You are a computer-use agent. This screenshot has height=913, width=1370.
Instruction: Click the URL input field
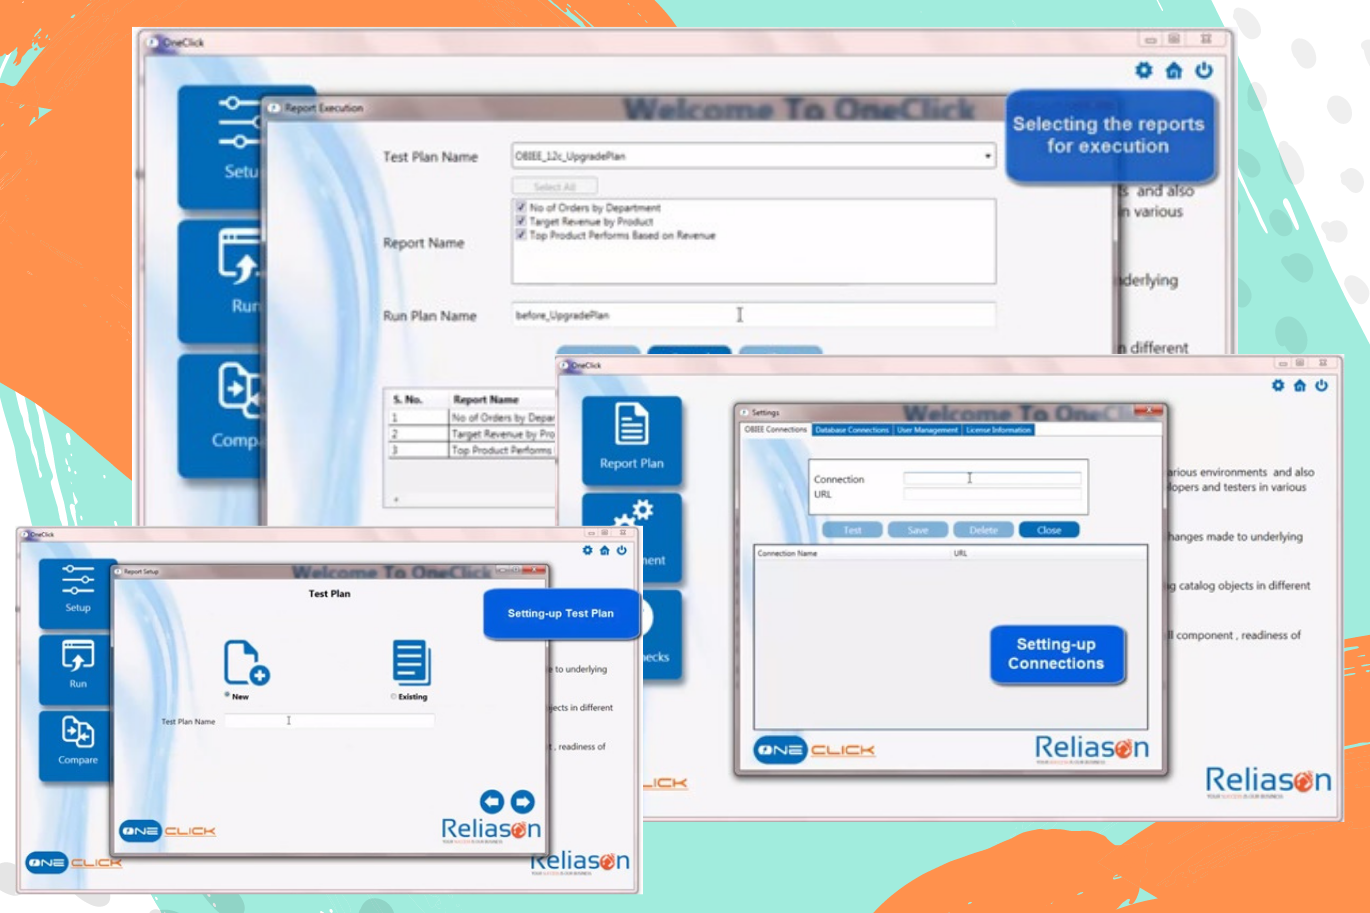pos(992,494)
